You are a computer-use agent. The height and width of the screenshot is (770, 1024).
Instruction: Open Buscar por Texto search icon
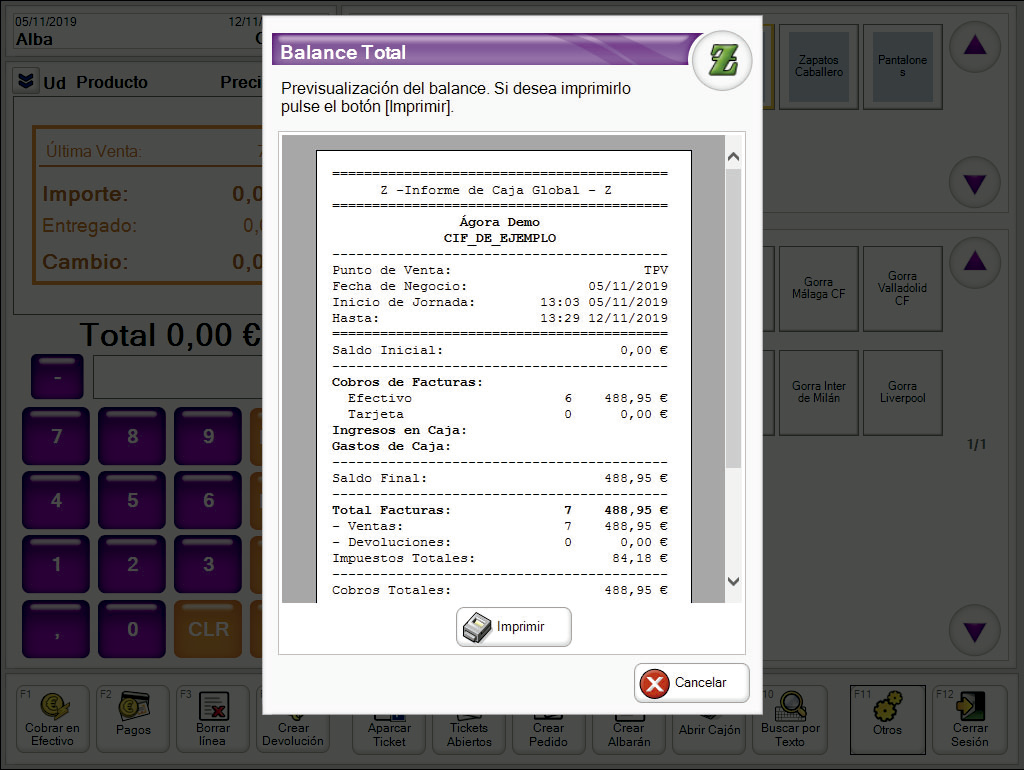click(789, 708)
